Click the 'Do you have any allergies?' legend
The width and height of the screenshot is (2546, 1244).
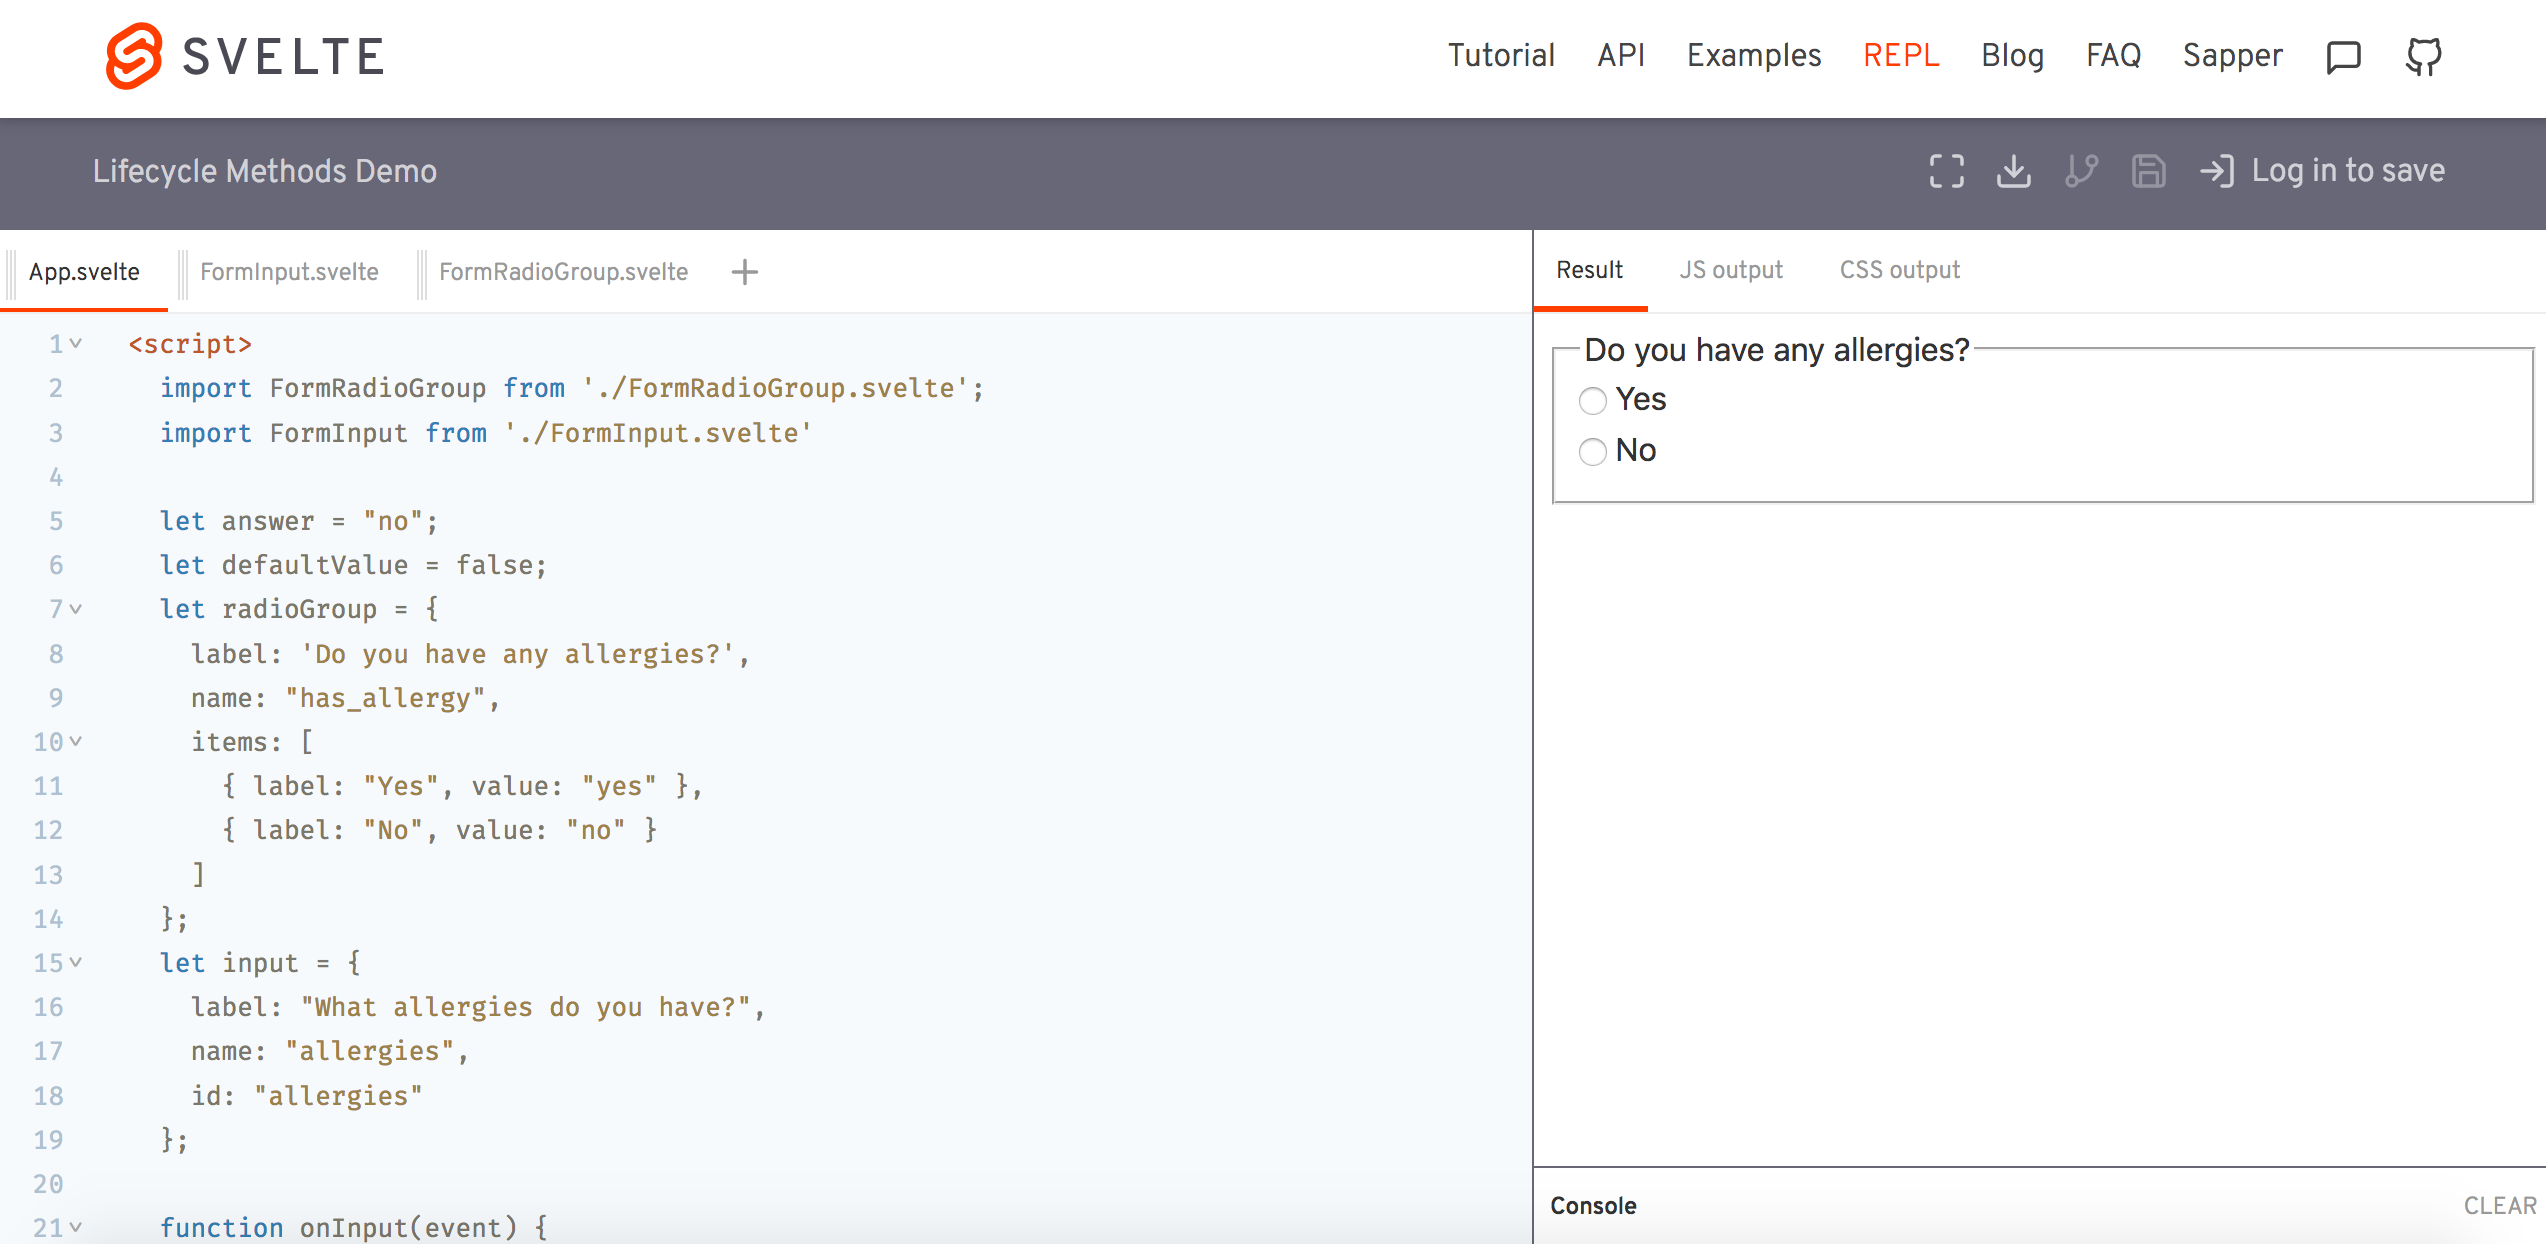1777,349
